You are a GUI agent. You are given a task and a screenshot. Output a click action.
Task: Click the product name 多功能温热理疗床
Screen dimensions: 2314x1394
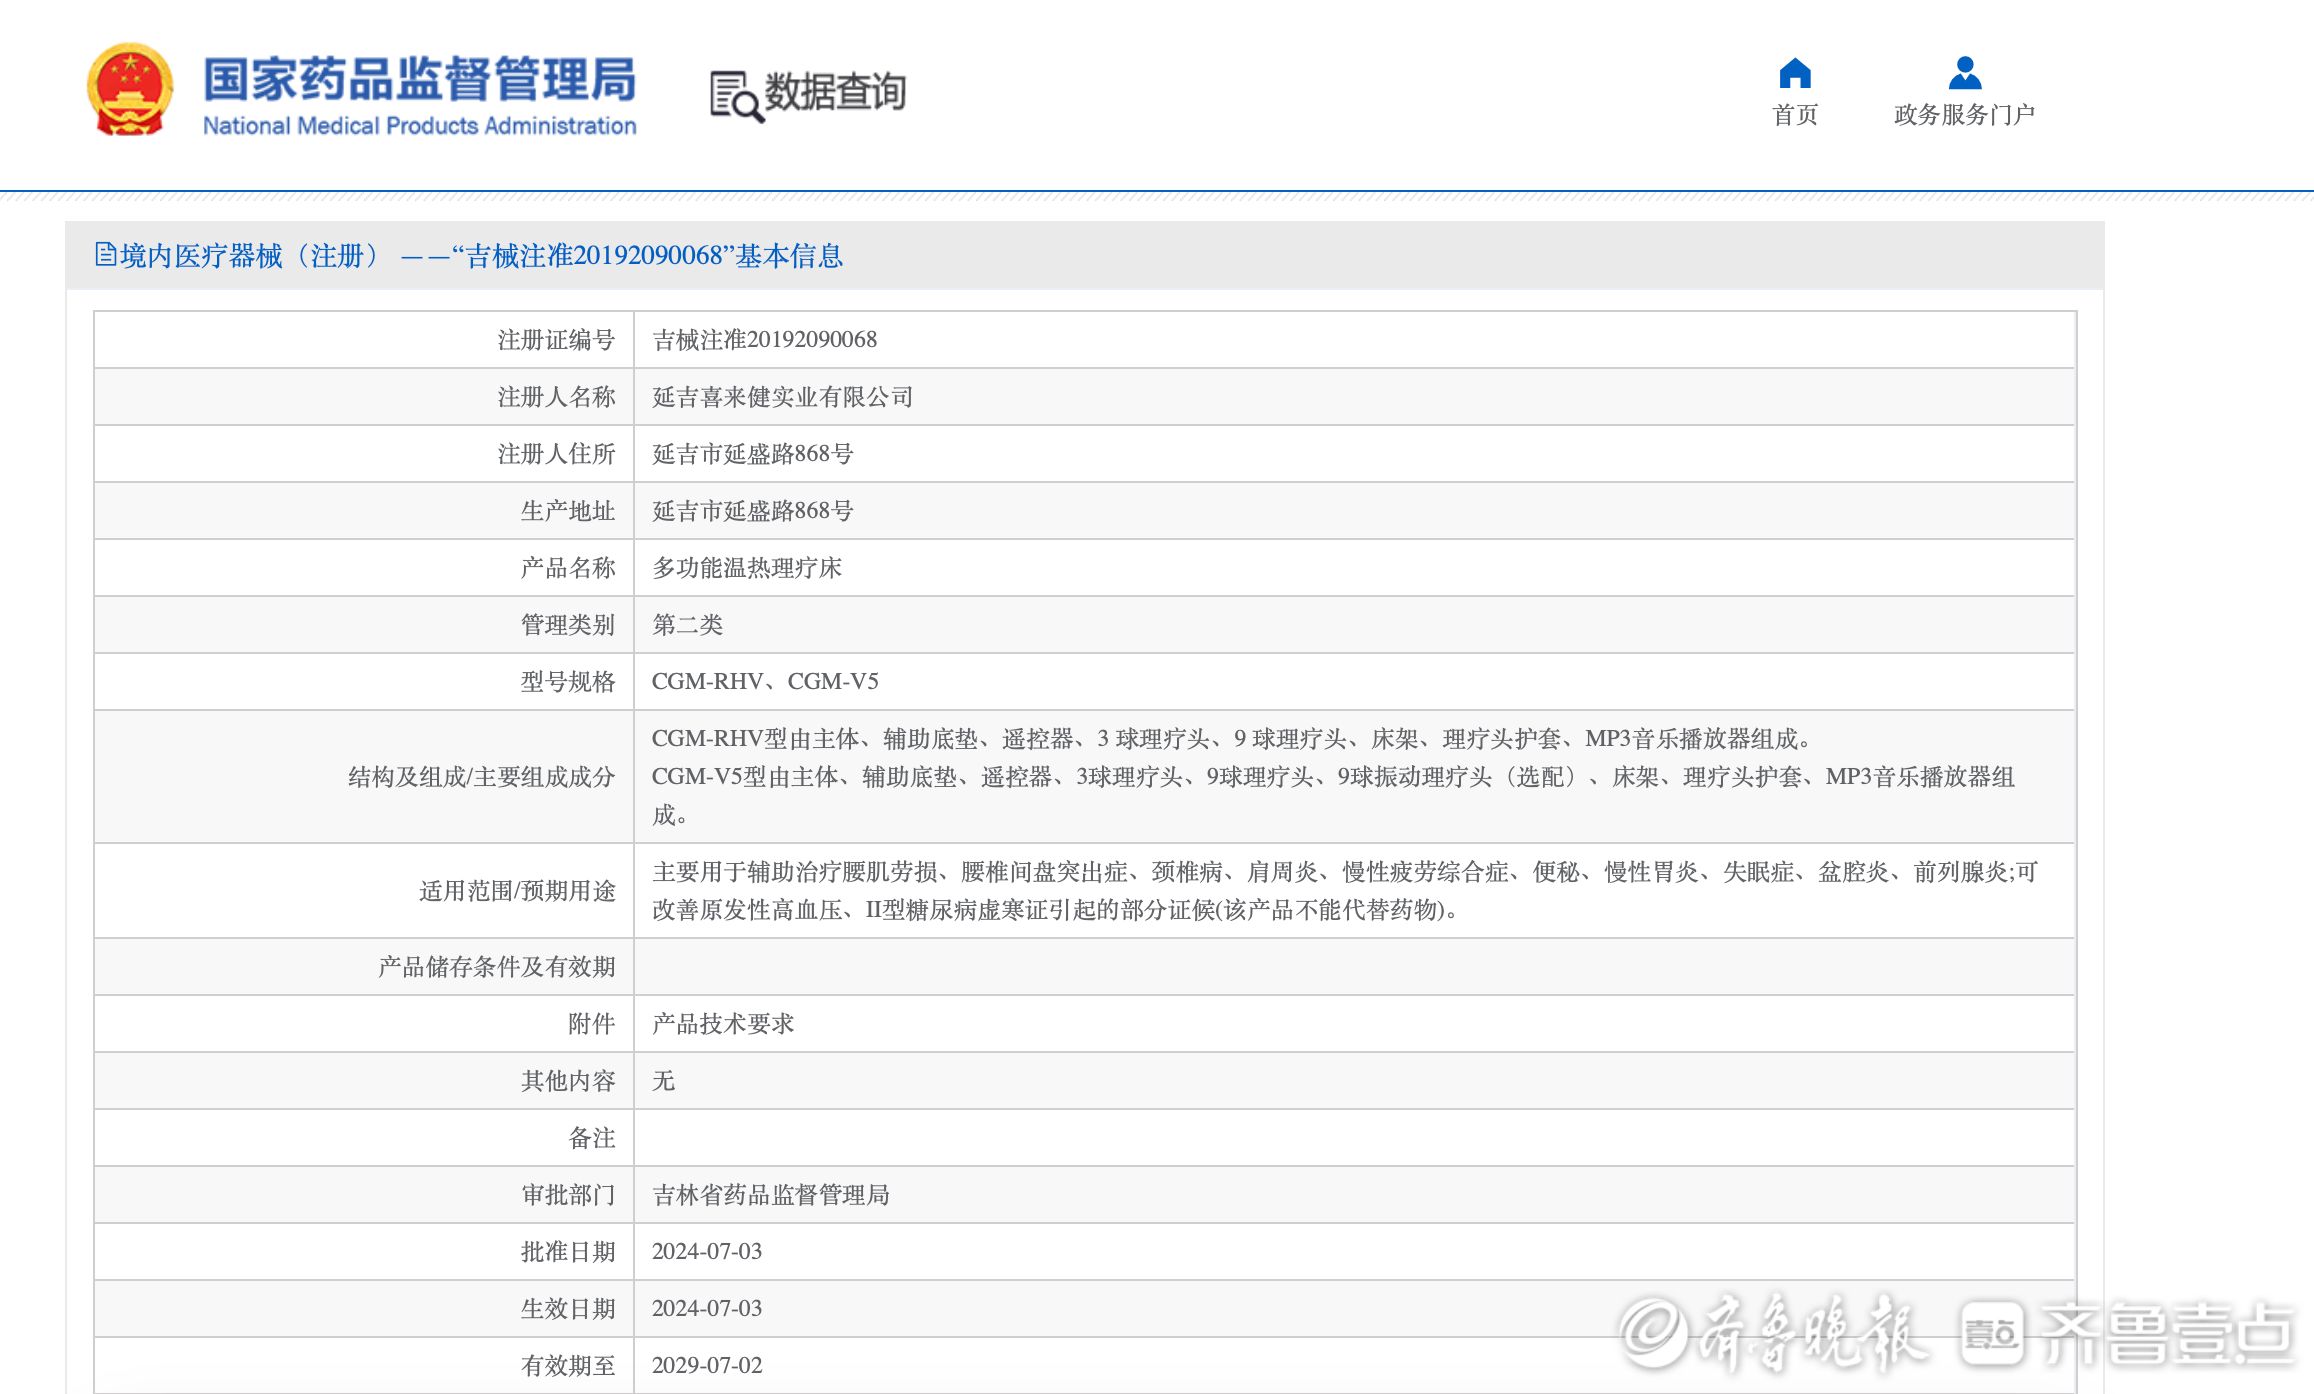coord(746,568)
